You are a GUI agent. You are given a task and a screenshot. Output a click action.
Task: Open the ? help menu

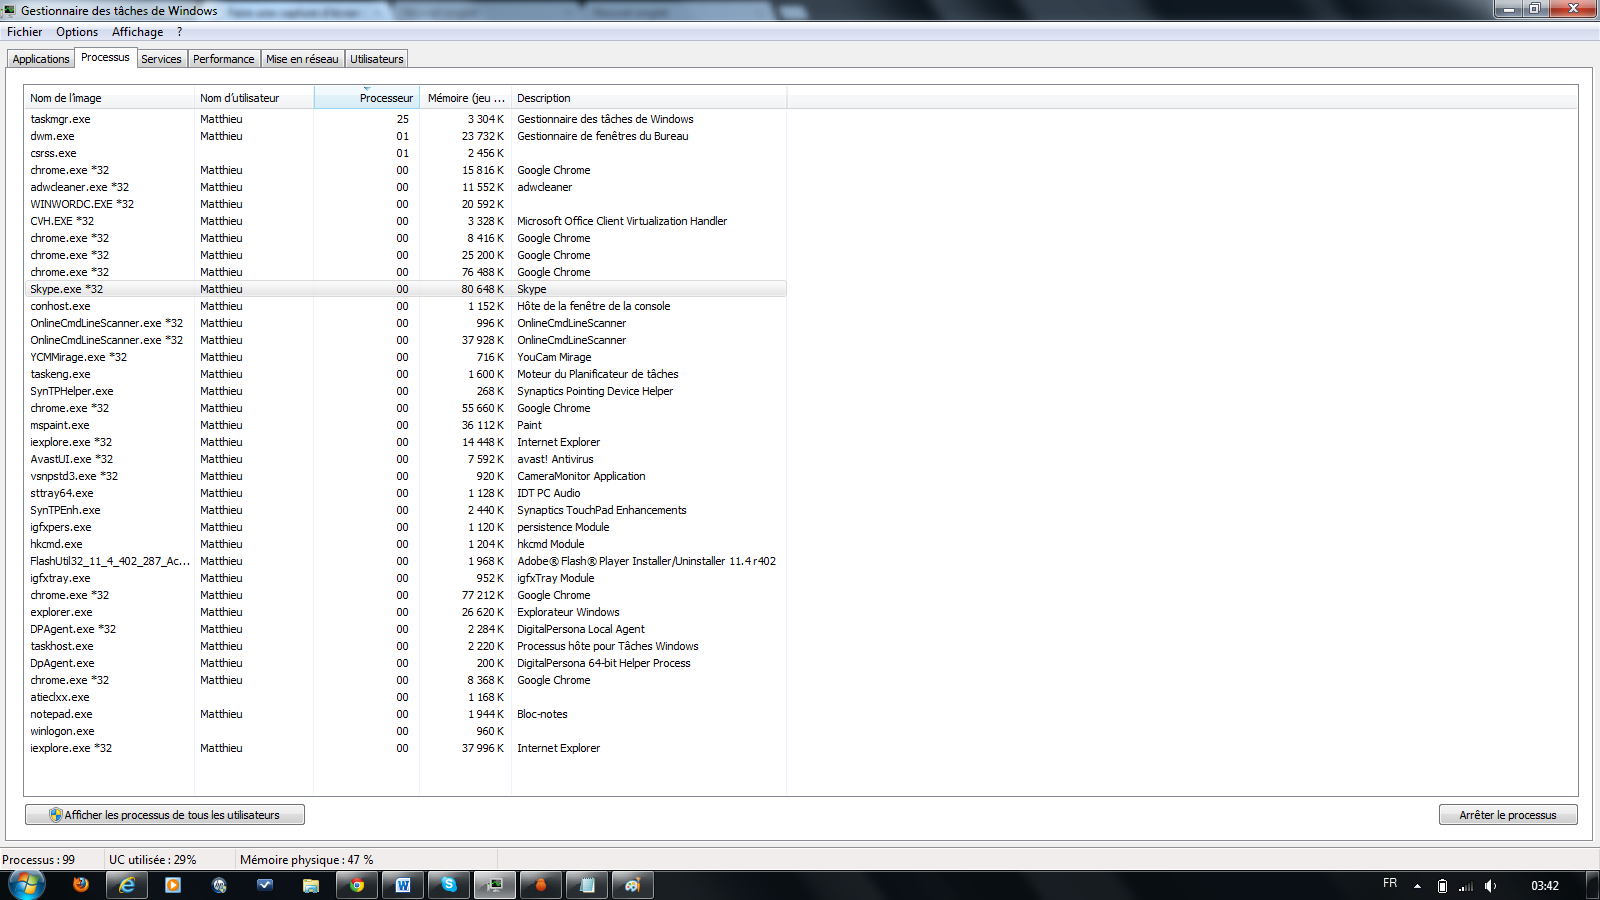(180, 32)
